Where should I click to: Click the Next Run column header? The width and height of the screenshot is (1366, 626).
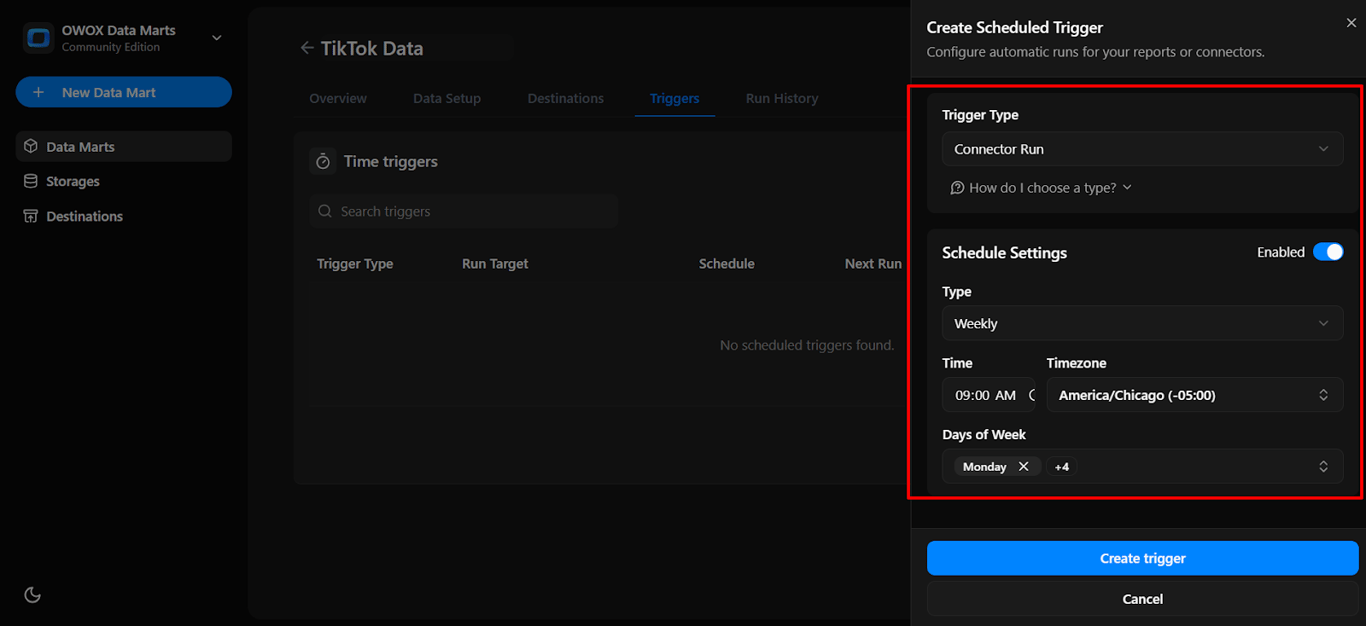(x=873, y=264)
